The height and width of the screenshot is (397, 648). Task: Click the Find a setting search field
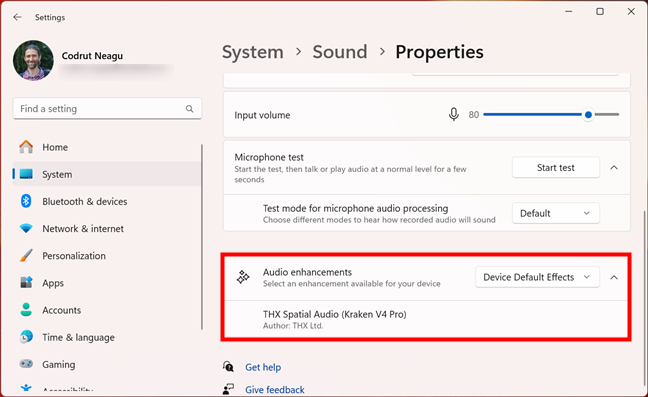(107, 109)
